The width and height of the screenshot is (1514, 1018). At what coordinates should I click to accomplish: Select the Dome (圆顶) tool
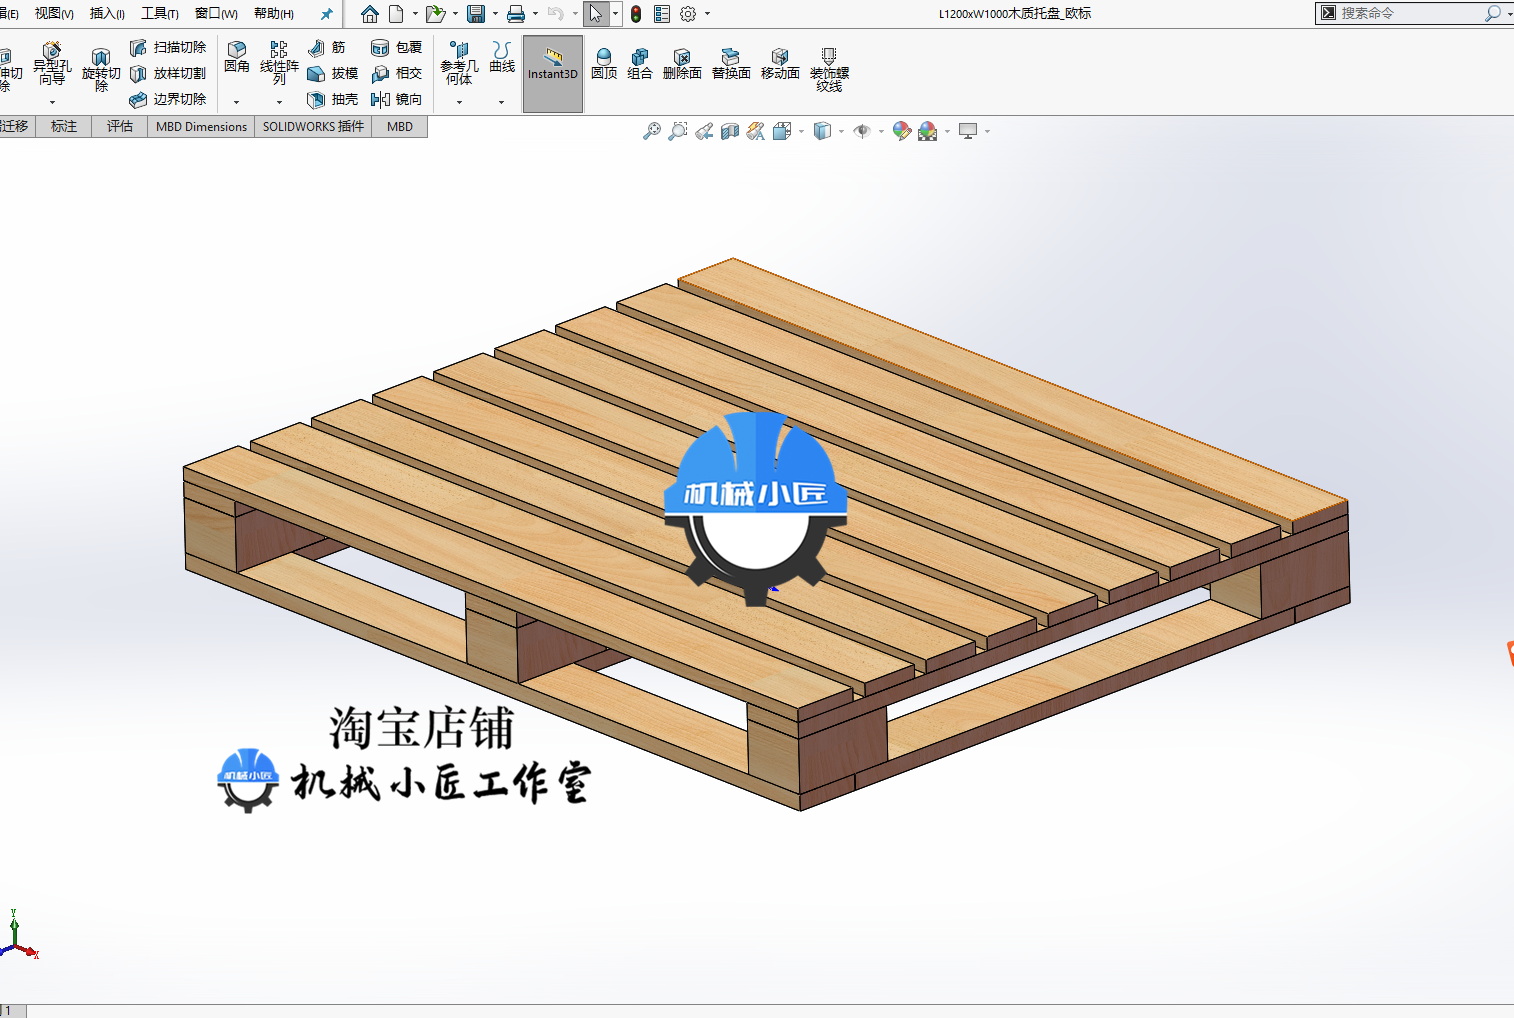pyautogui.click(x=604, y=64)
